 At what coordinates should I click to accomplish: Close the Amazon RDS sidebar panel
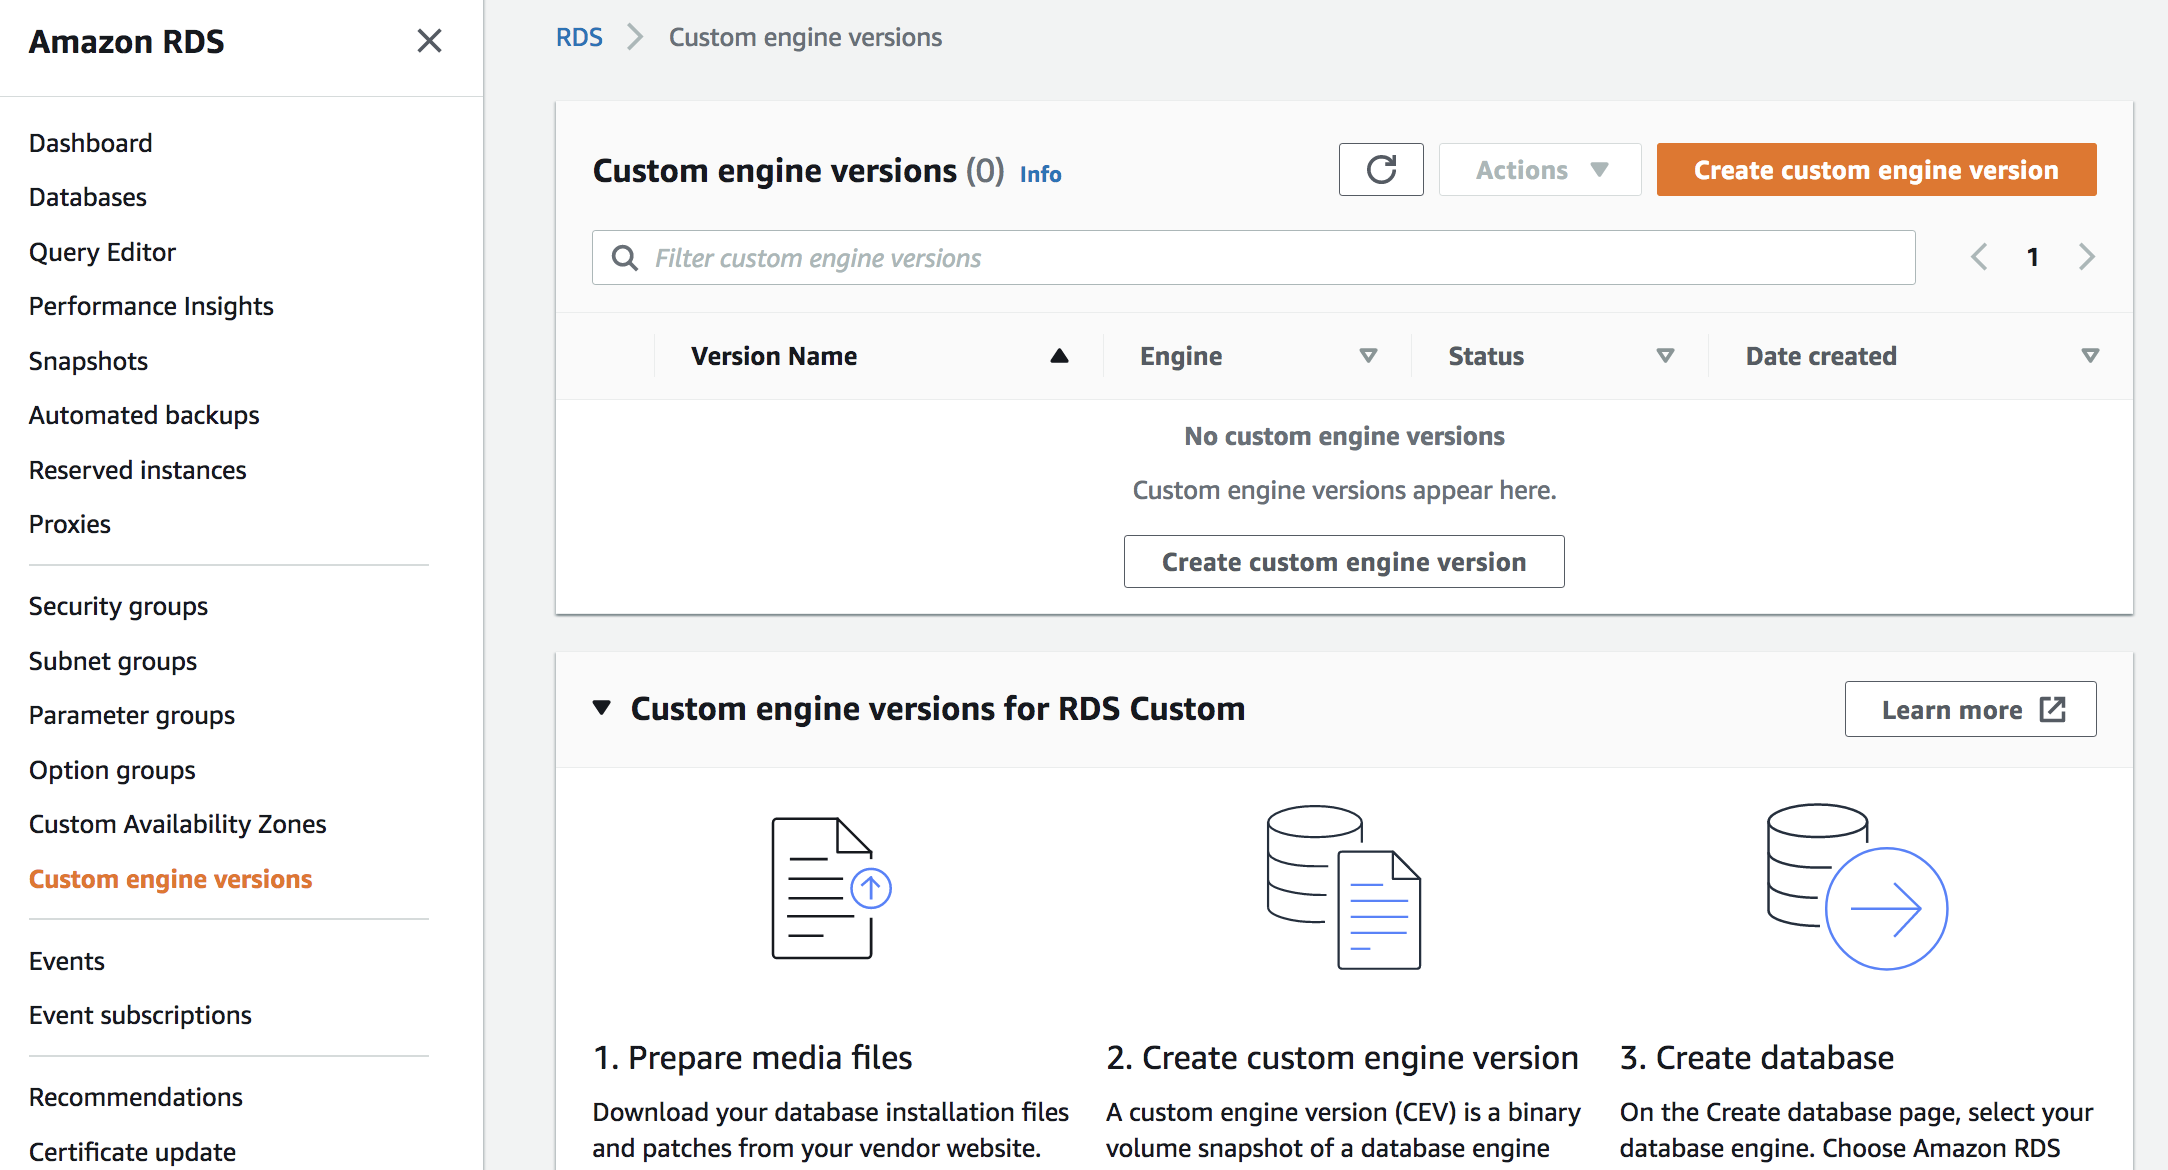click(429, 41)
